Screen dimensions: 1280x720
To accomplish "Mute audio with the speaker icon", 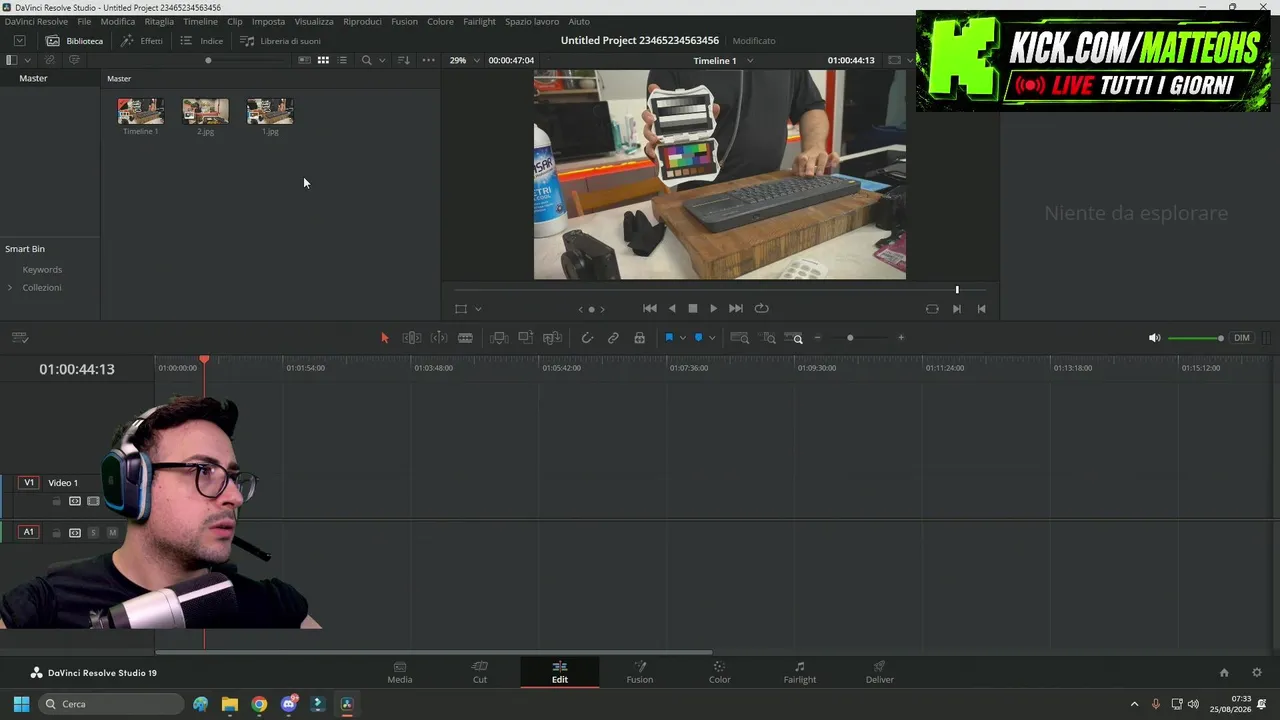I will tap(1154, 338).
